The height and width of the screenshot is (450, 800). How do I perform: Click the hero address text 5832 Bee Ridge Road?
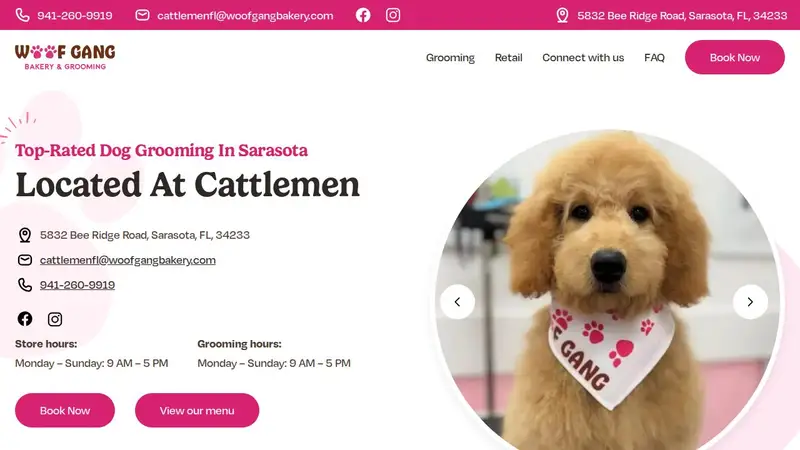[145, 235]
